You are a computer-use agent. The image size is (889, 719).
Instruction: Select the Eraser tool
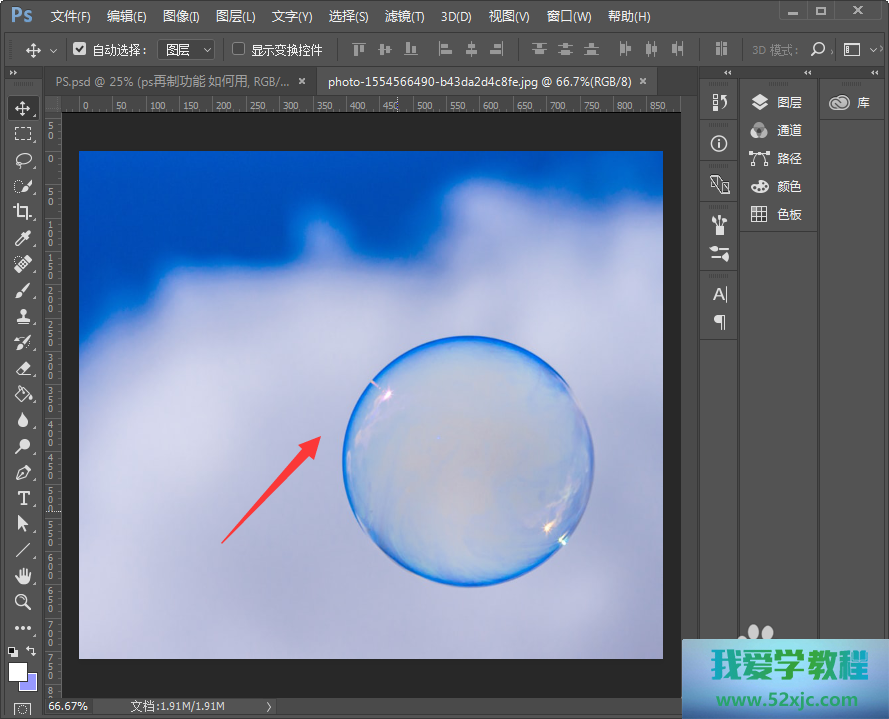click(x=23, y=368)
